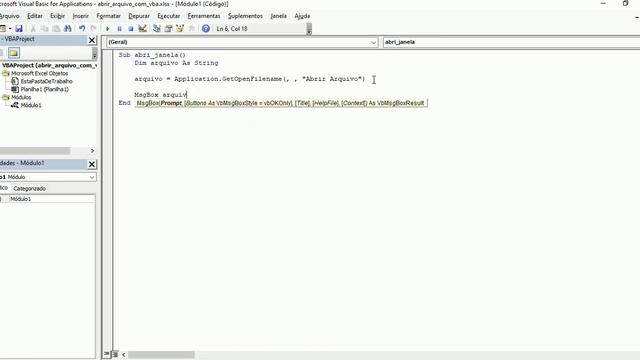Open the Properties Window toolbar icon
640x360 pixels.
coord(168,29)
